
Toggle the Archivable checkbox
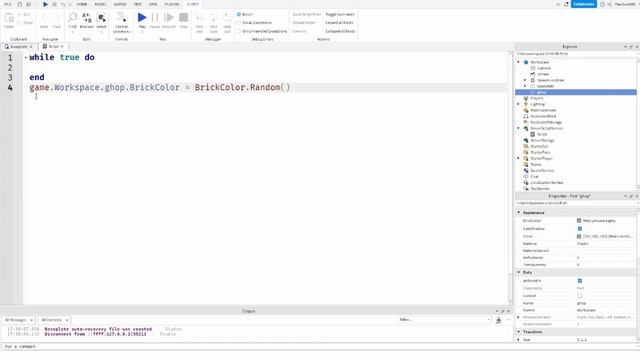point(580,281)
